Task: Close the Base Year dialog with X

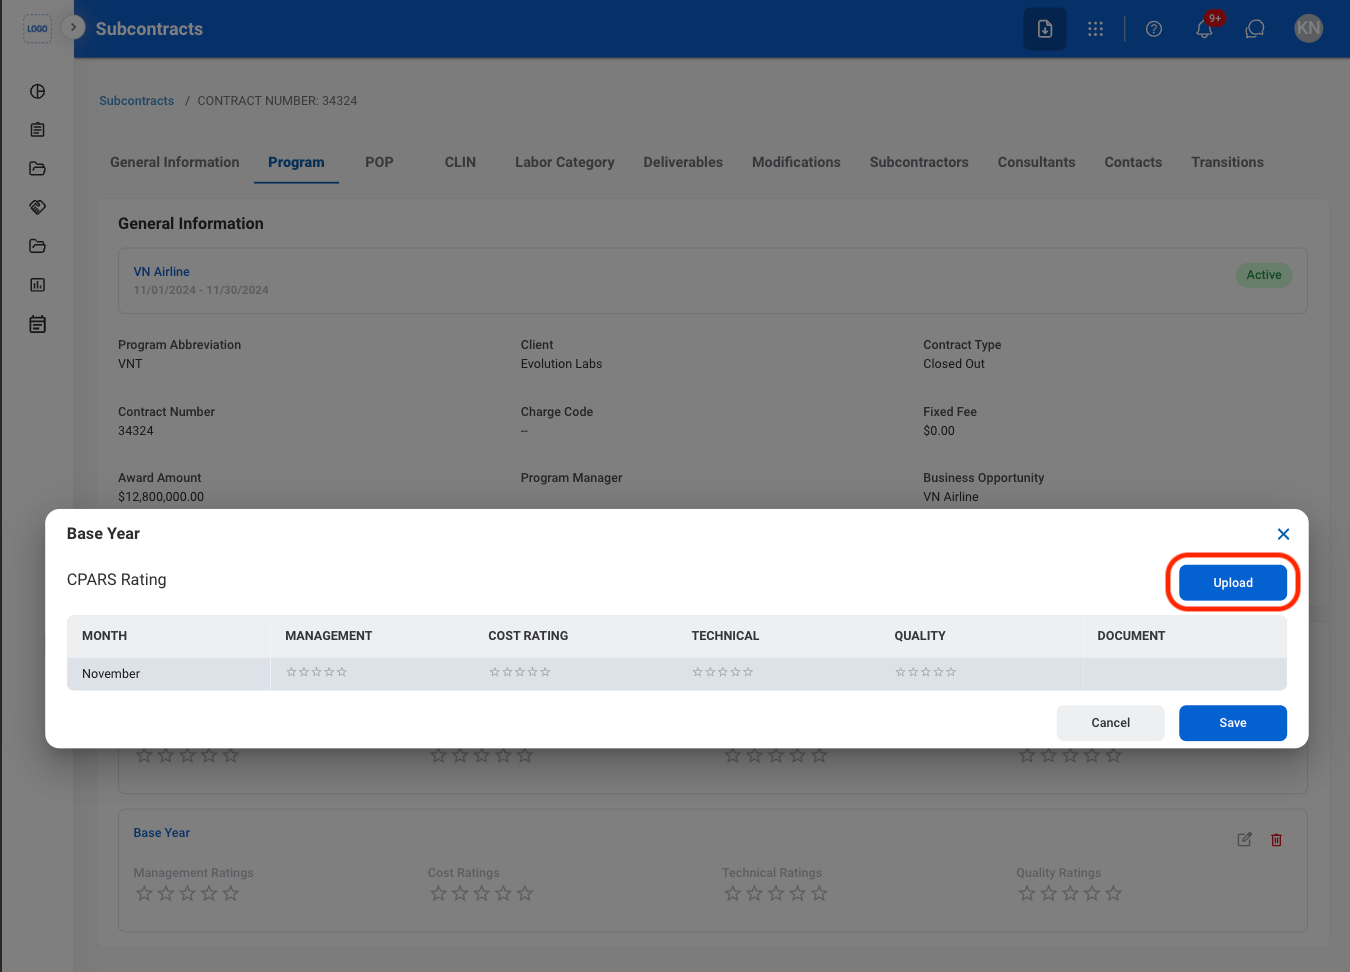Action: coord(1283,534)
